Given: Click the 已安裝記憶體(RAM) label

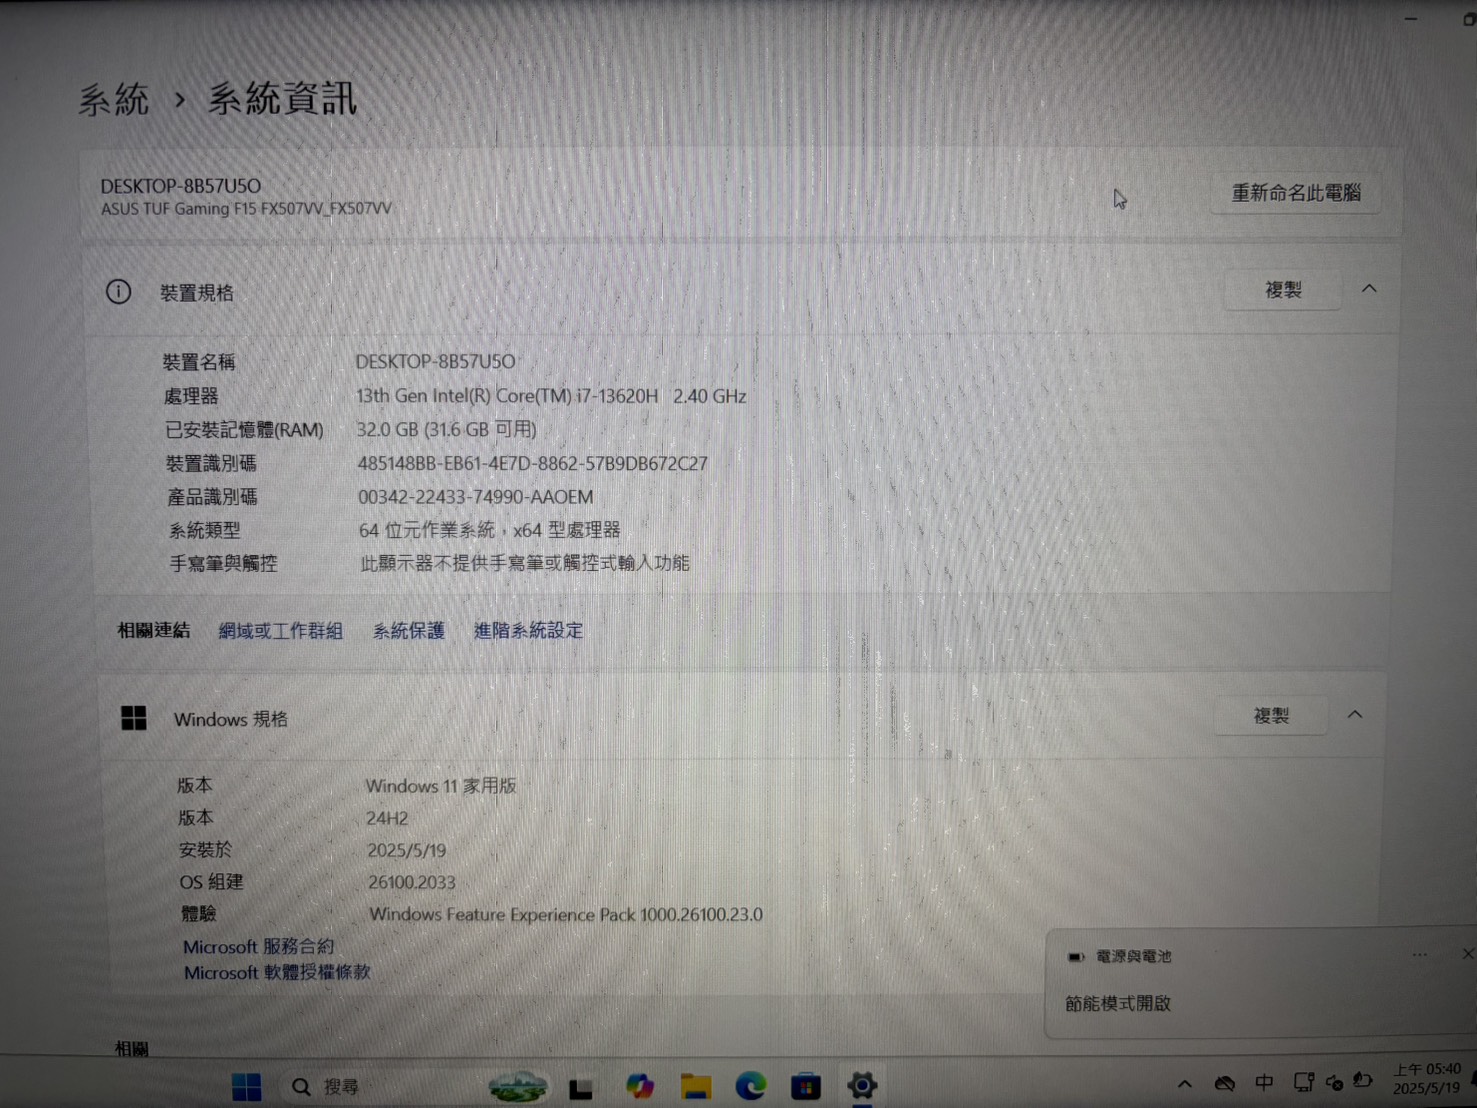Looking at the screenshot, I should pos(244,430).
